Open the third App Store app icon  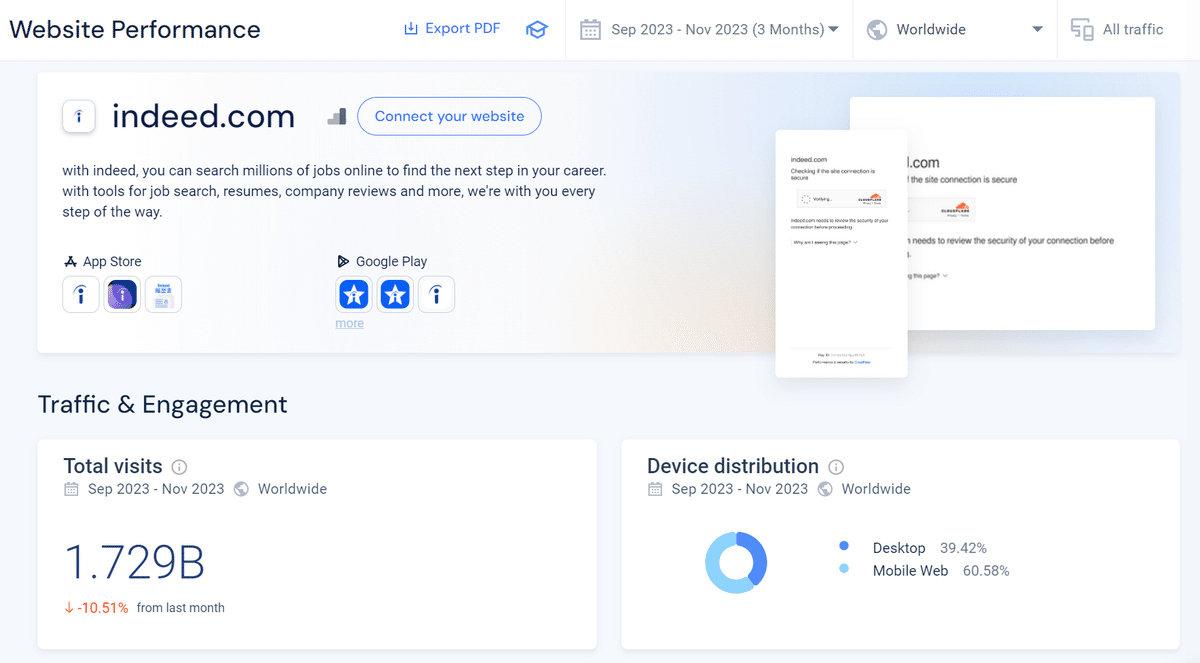tap(163, 295)
